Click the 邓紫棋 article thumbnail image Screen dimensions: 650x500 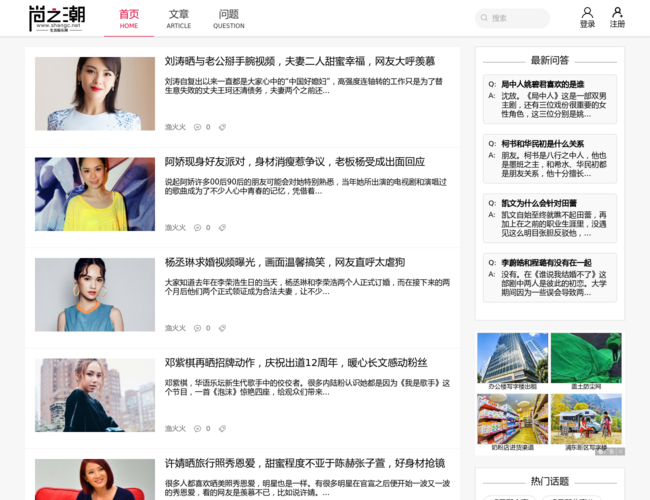(95, 395)
